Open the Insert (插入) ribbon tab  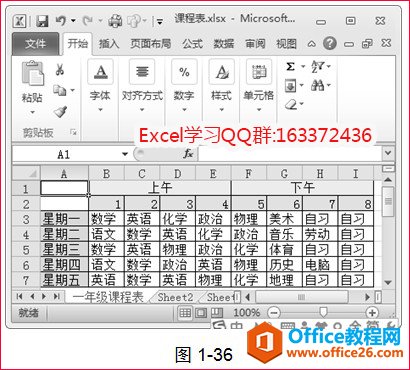point(109,44)
